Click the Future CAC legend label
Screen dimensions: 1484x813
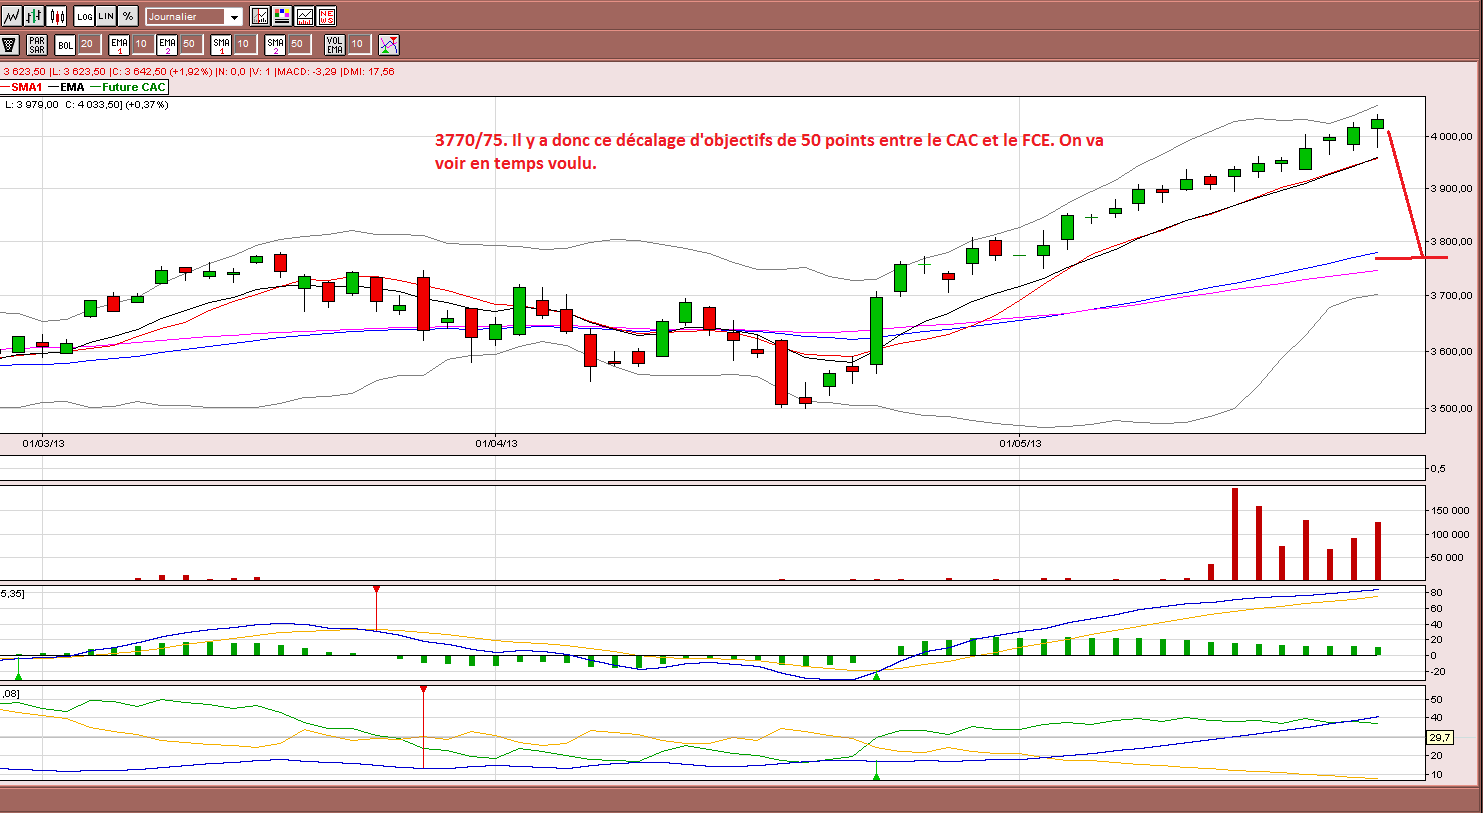click(134, 87)
